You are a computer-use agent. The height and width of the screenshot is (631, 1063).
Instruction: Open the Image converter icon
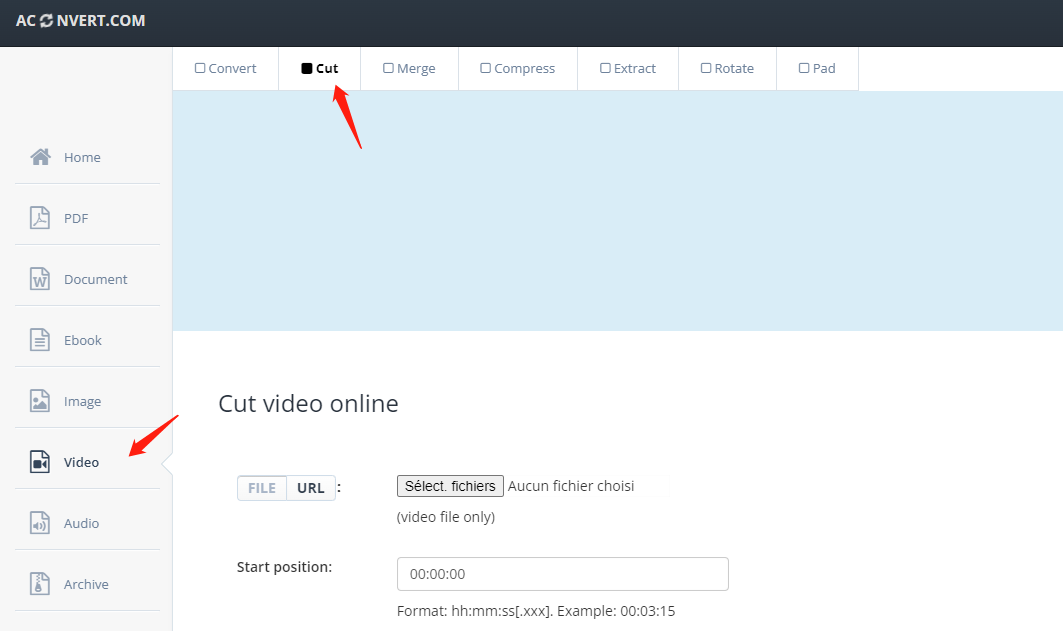pyautogui.click(x=40, y=401)
